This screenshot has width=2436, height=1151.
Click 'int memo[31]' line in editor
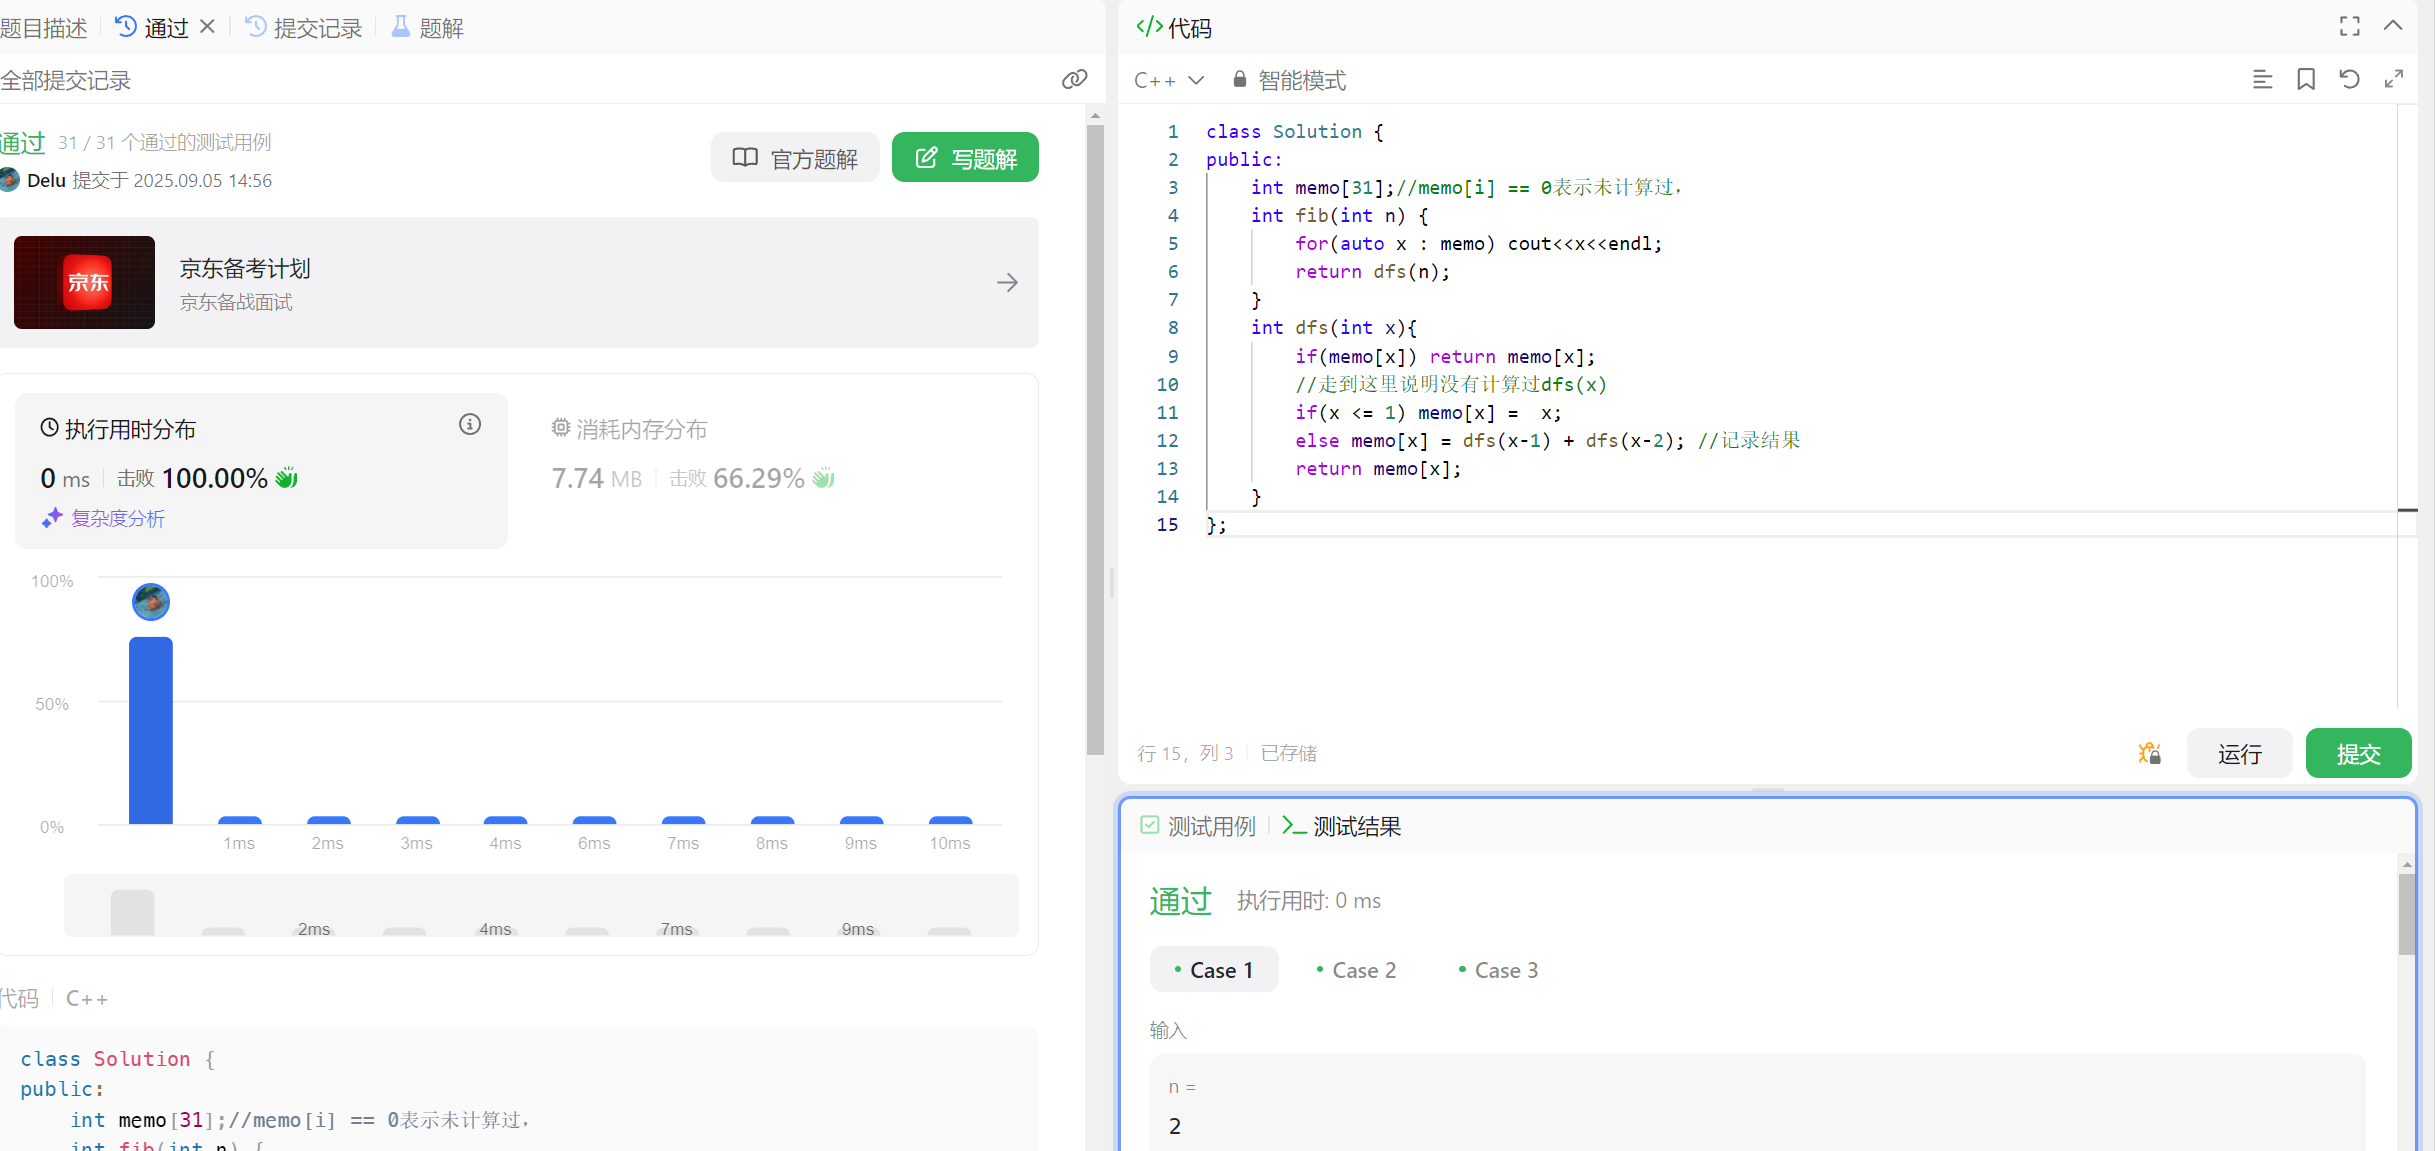1467,188
